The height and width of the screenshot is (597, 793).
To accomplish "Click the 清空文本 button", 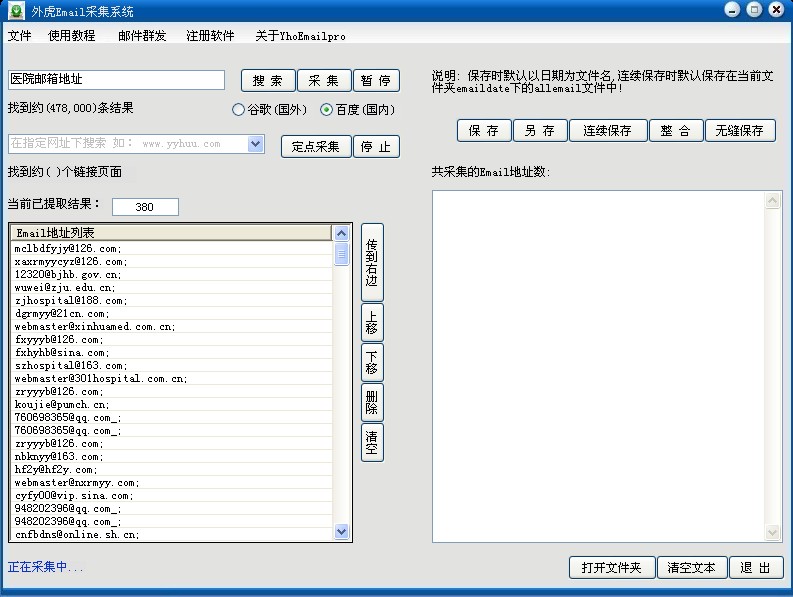I will [x=692, y=568].
